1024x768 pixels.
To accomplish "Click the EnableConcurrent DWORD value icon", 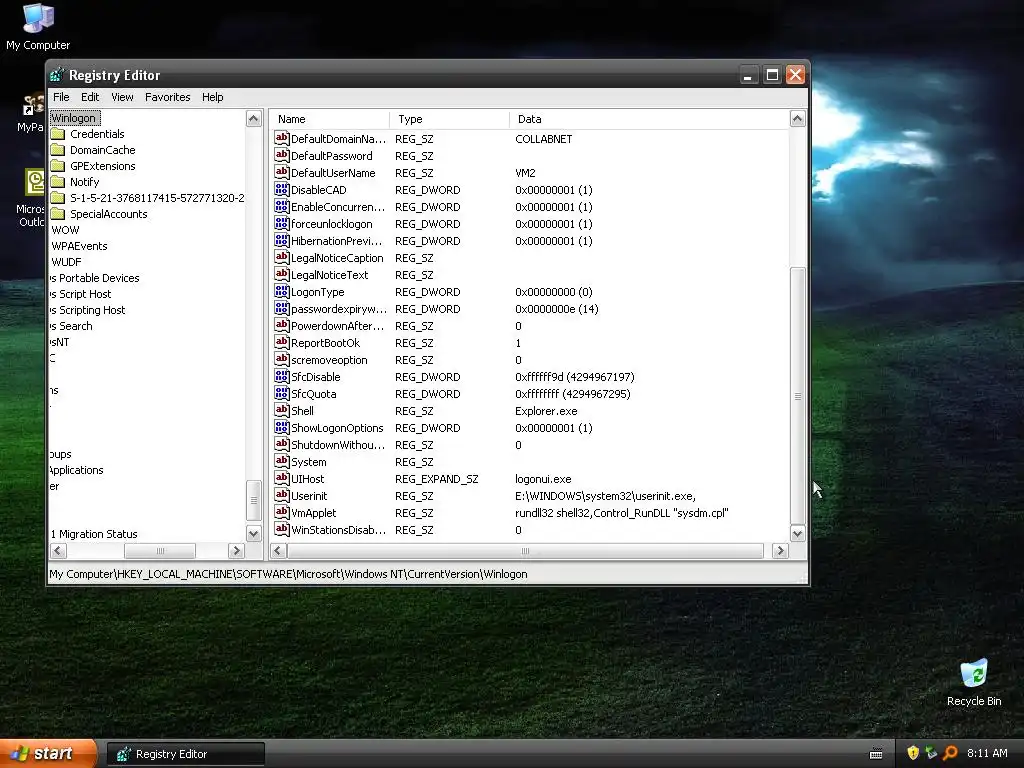I will (x=281, y=206).
